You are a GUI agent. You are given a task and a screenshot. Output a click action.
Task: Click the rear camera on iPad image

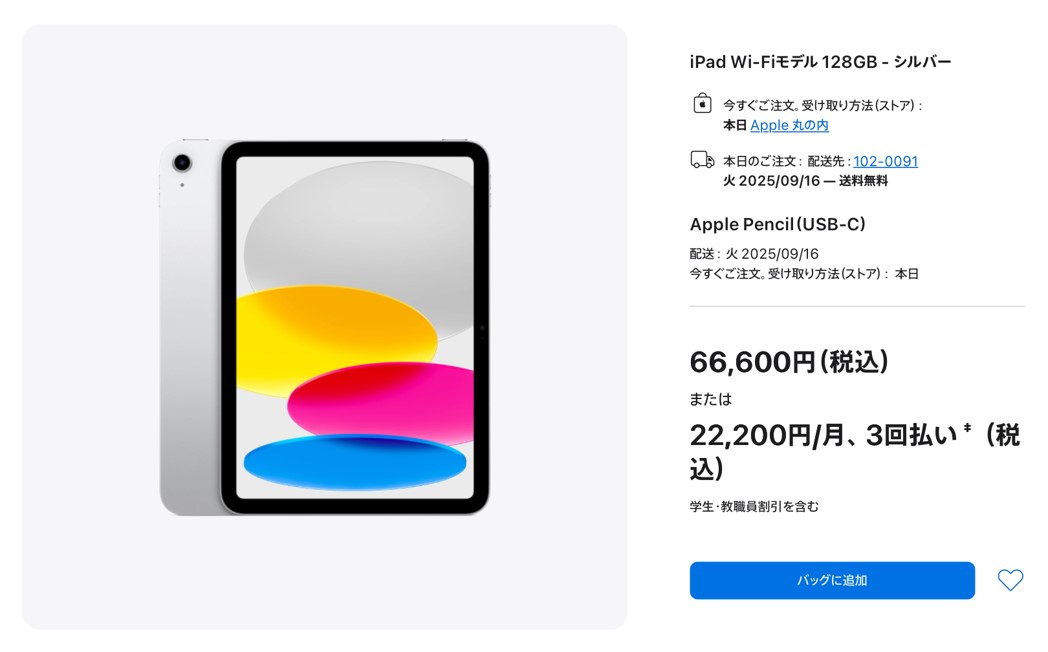[182, 162]
